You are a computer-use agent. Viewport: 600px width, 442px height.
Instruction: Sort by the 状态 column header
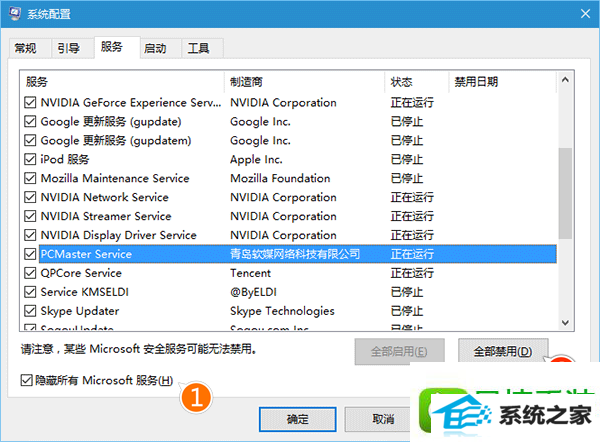click(x=417, y=82)
